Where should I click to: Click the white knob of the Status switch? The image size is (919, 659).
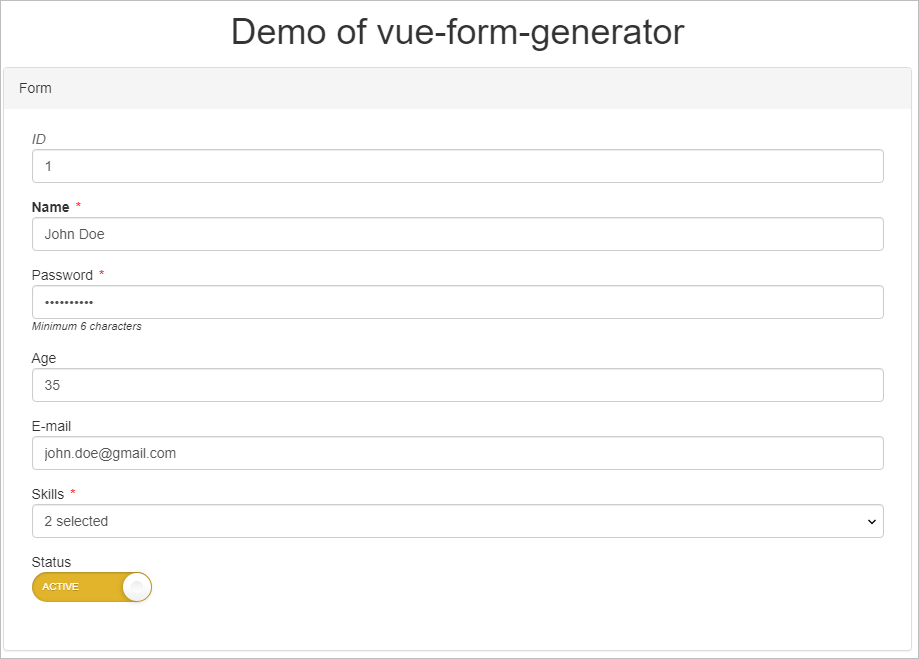(x=137, y=587)
